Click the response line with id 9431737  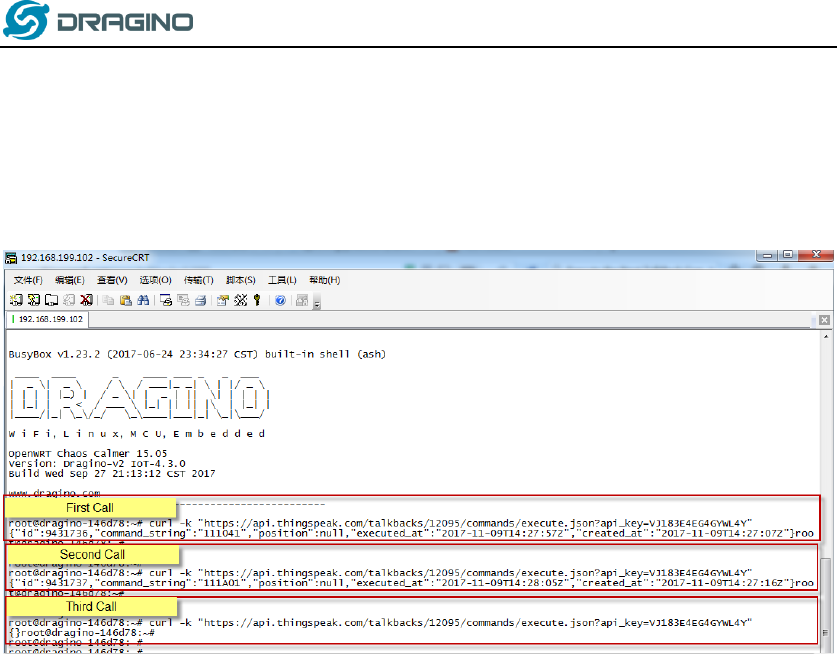[411, 583]
